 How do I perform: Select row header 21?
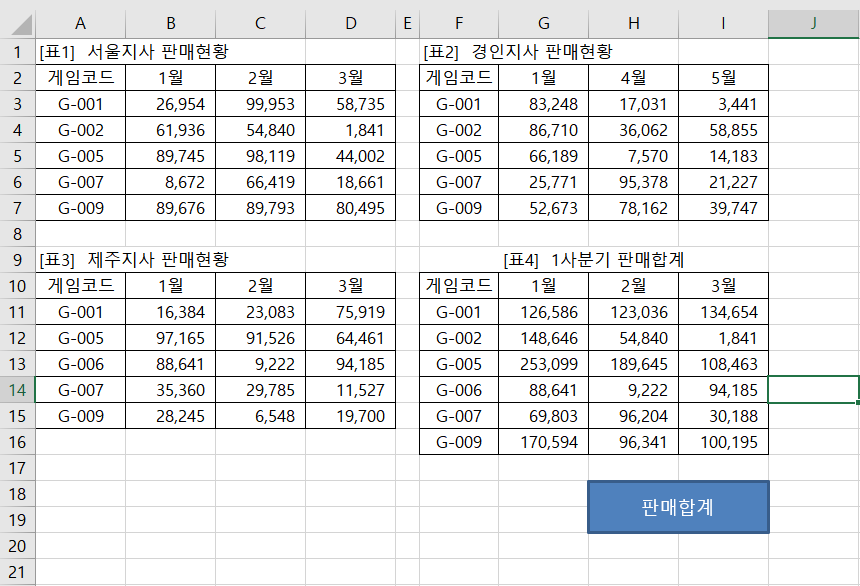click(17, 572)
